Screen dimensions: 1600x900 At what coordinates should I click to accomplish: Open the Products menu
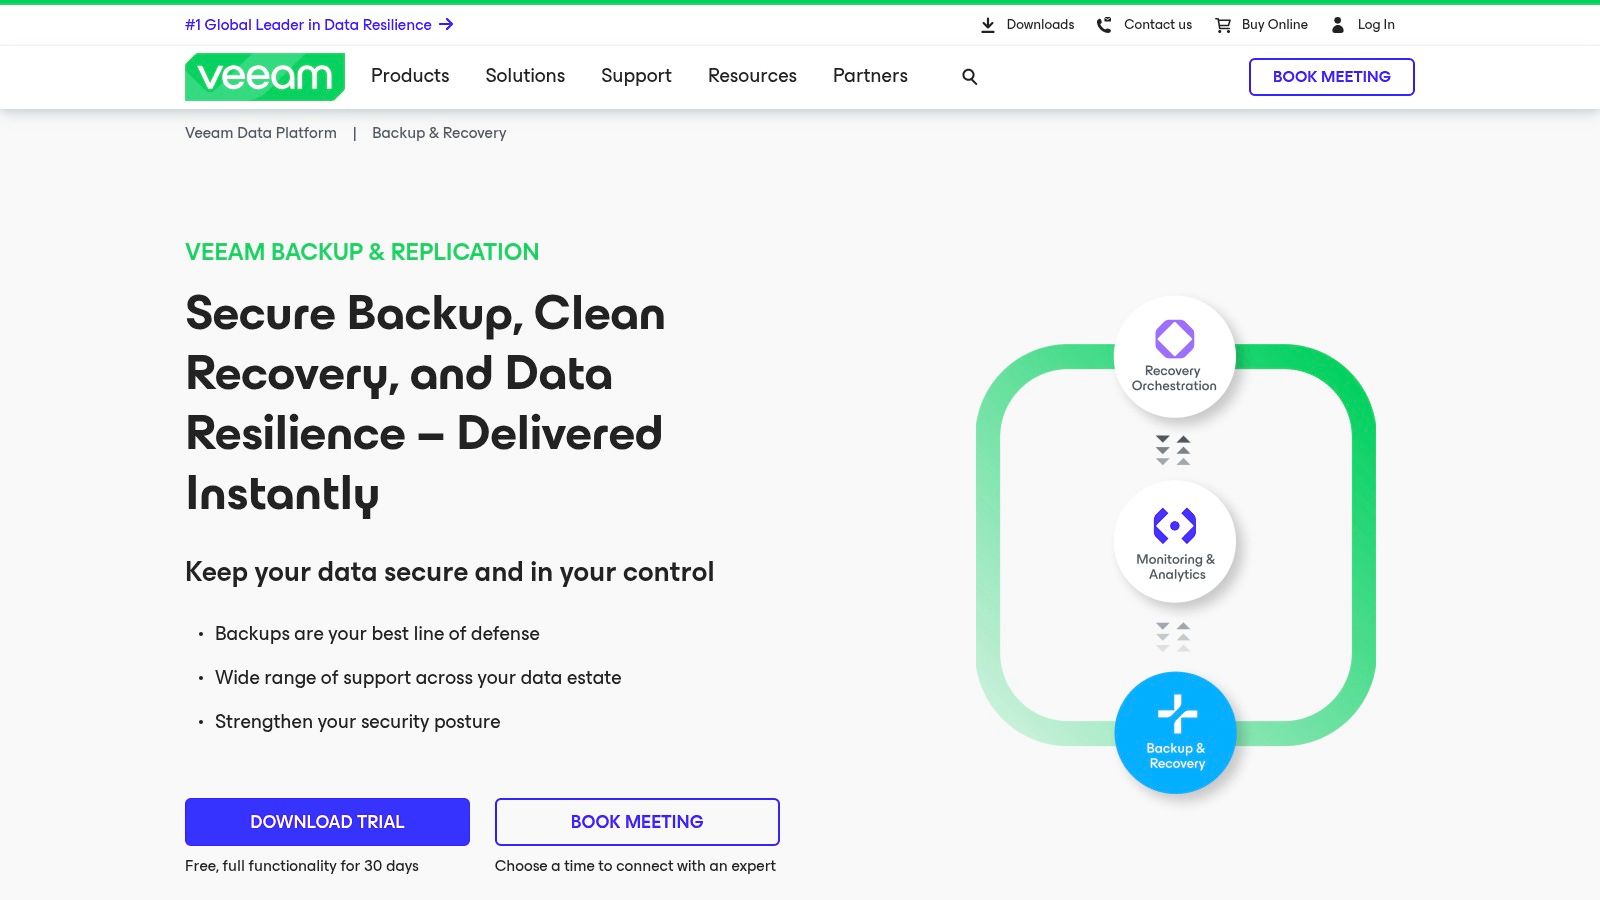[410, 76]
